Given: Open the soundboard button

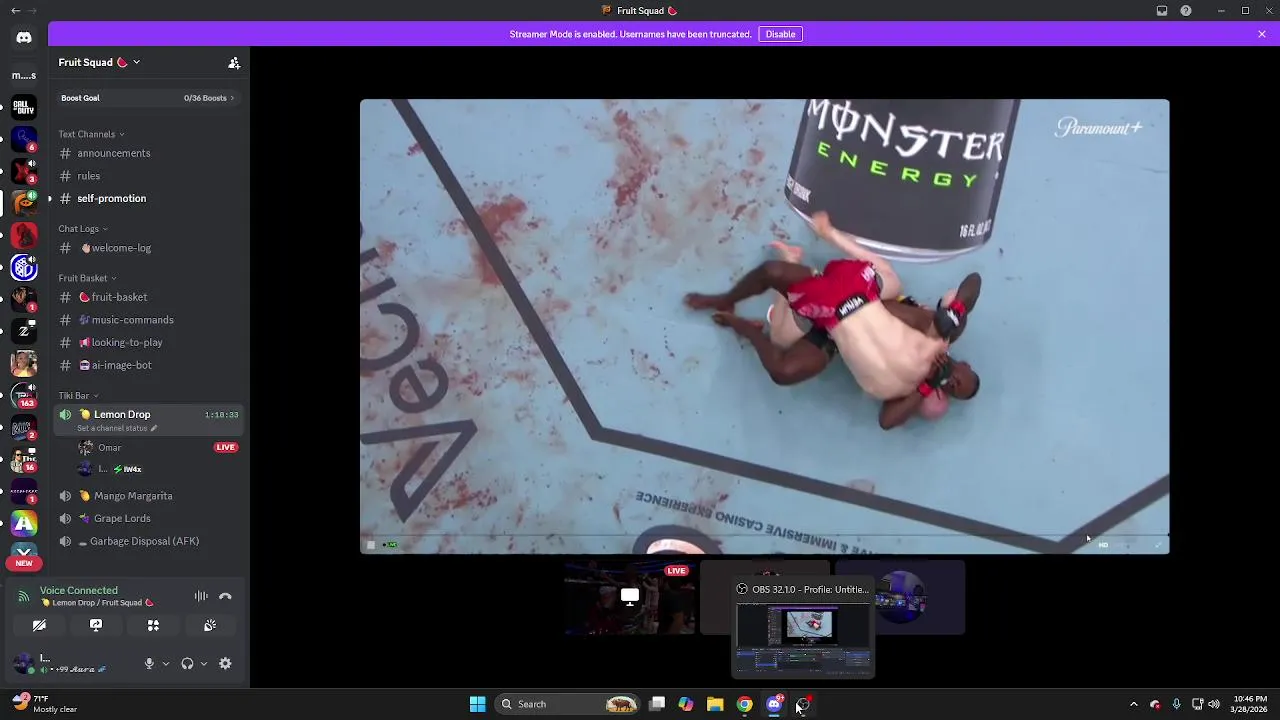Looking at the screenshot, I should 210,625.
